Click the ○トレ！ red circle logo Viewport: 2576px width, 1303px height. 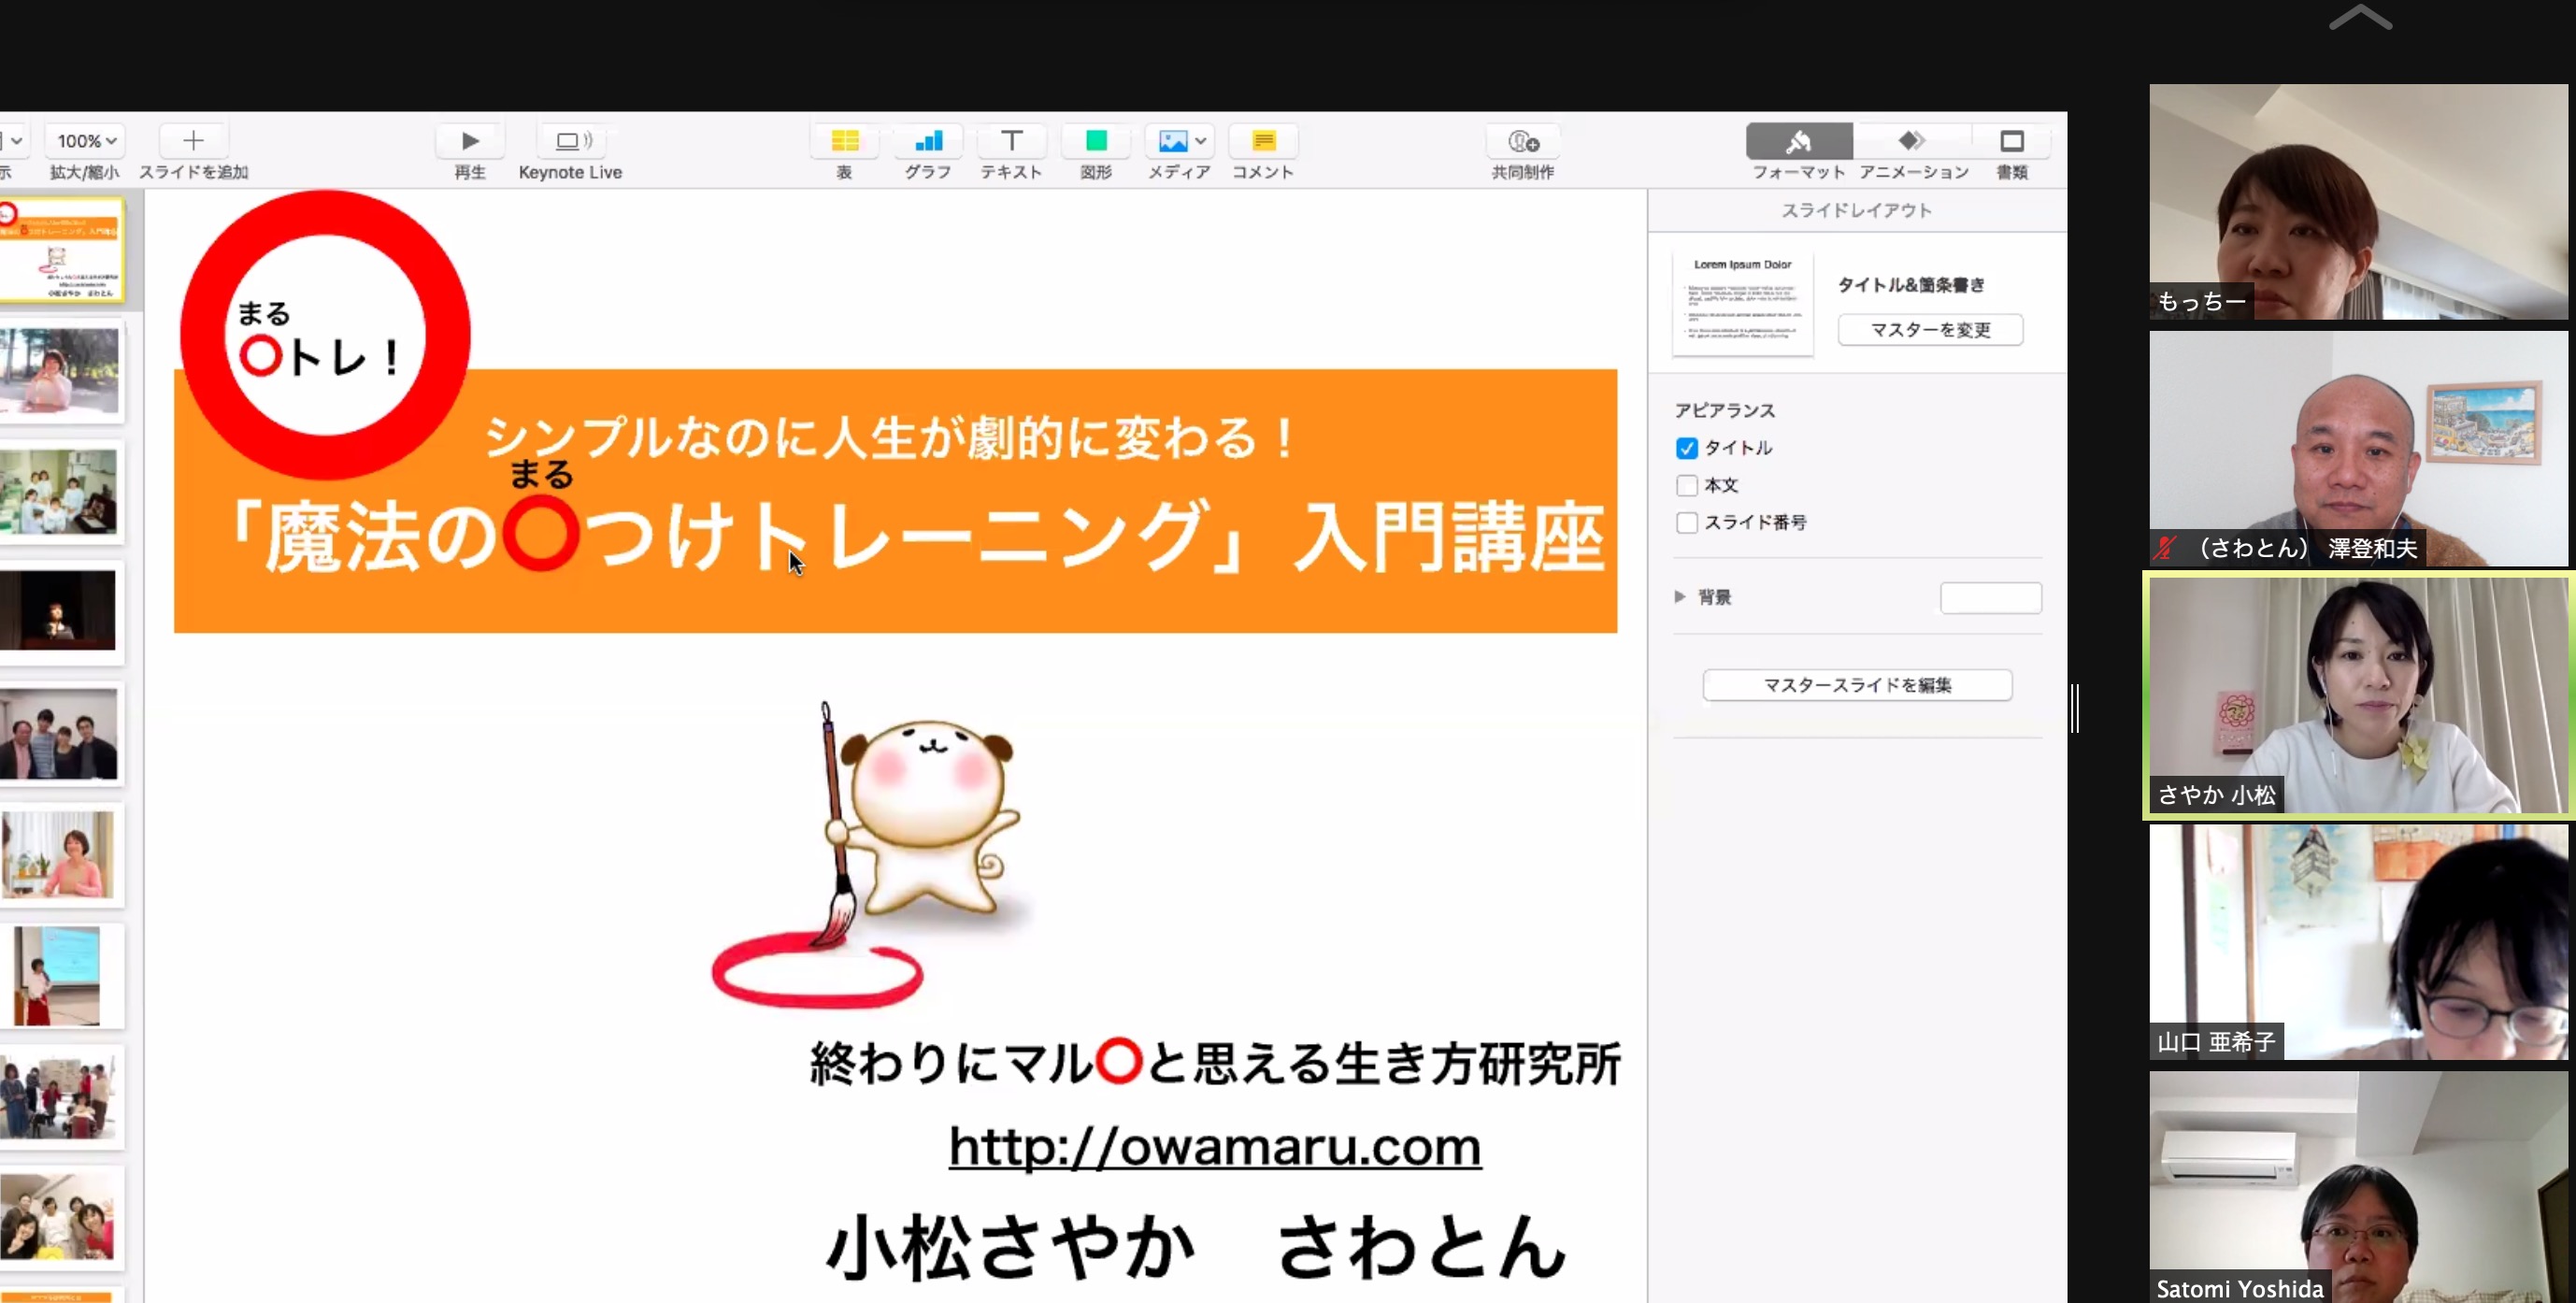[x=325, y=335]
